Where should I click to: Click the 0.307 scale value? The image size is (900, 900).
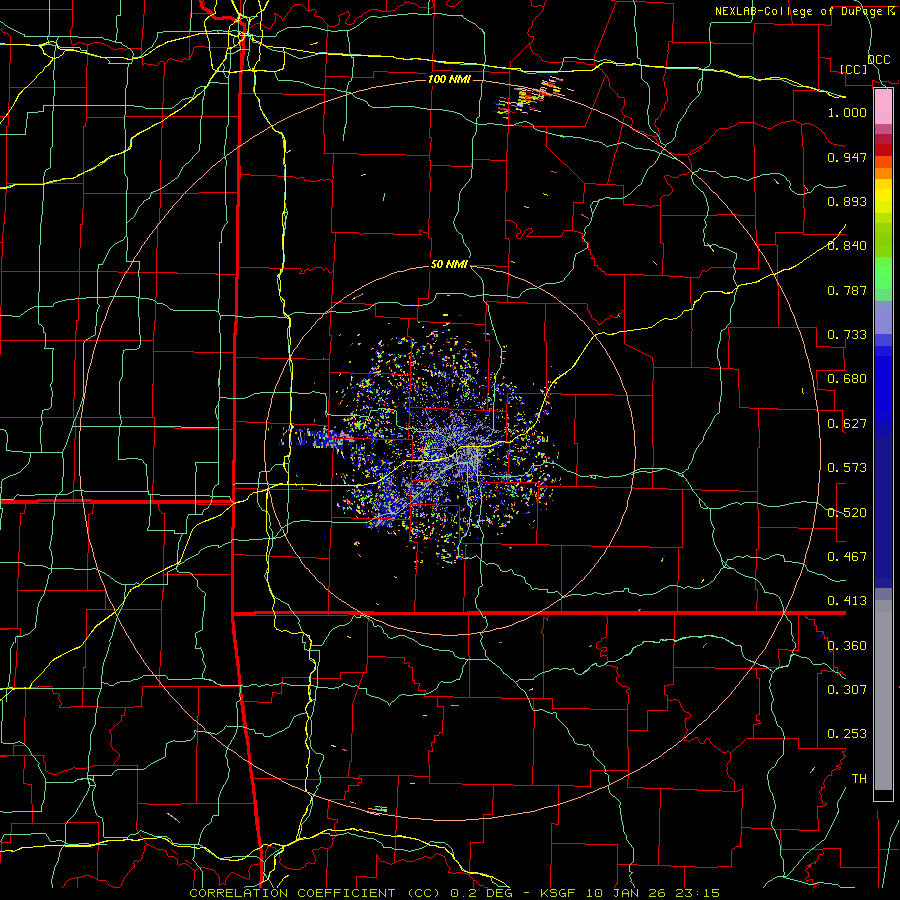(x=847, y=690)
